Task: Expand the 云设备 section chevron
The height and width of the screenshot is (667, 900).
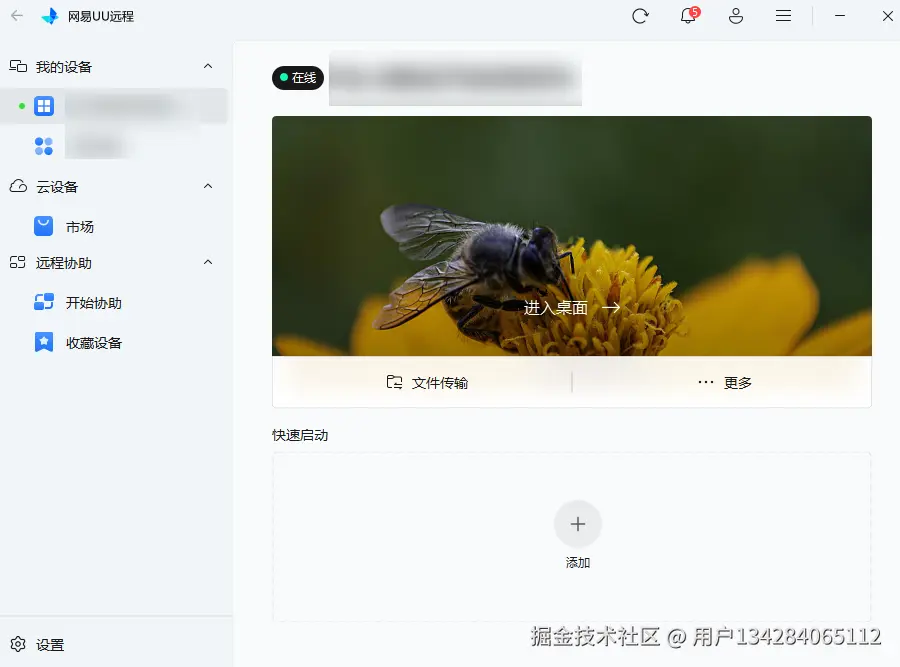Action: [x=208, y=186]
